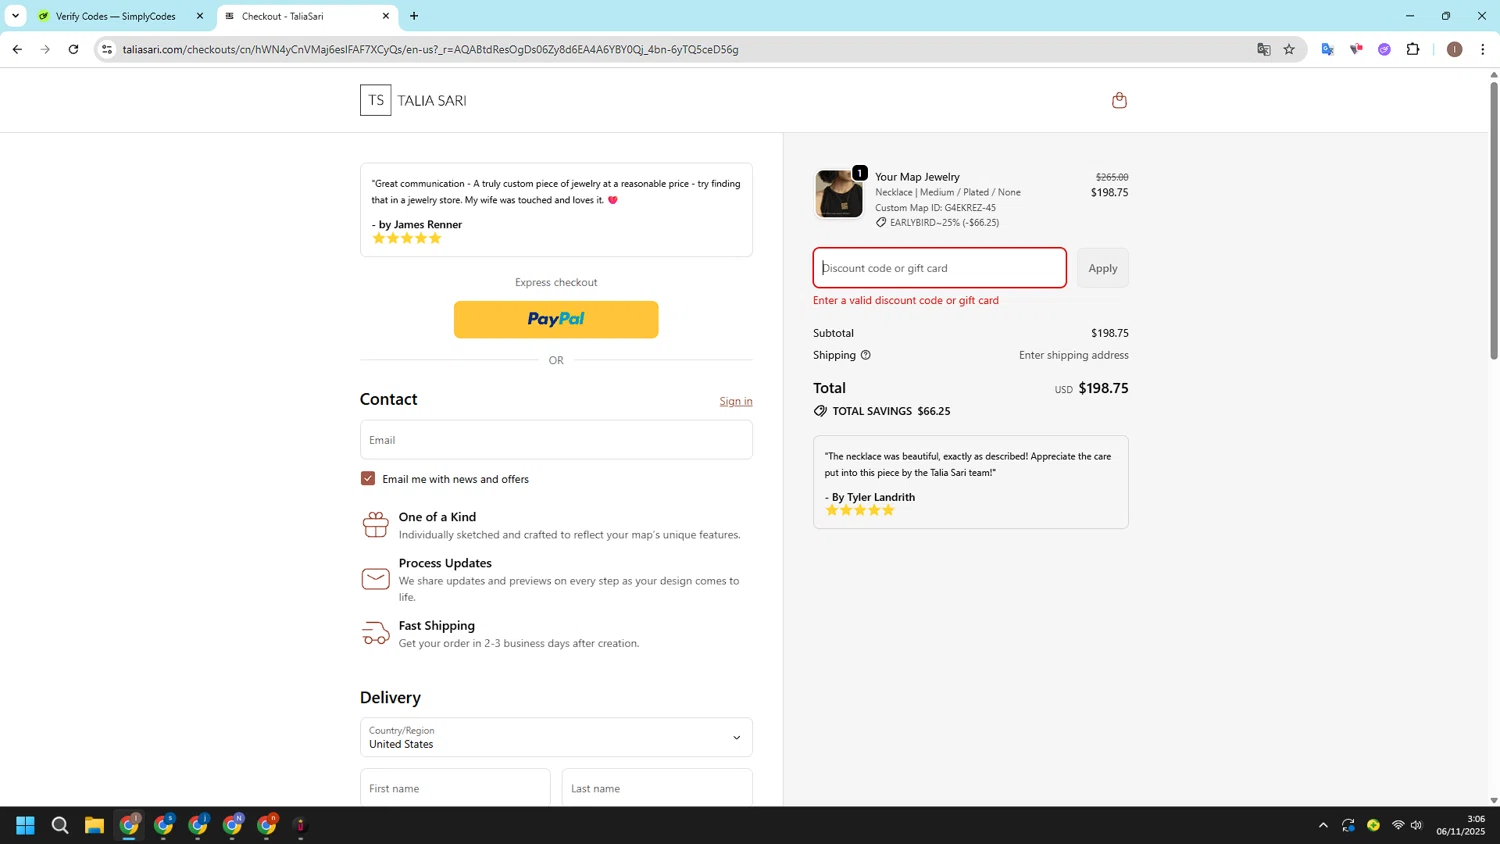View site information icon in address bar
This screenshot has height=844, width=1500.
[107, 49]
